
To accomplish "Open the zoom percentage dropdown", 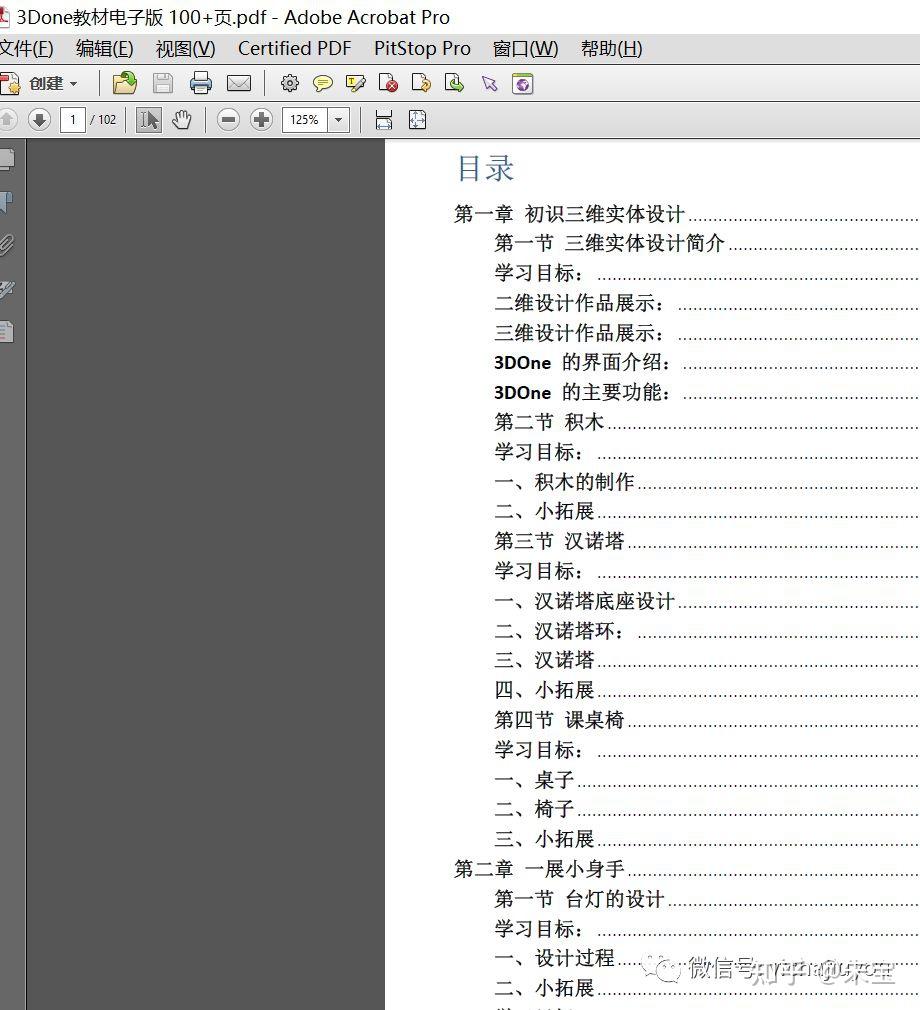I will [x=338, y=119].
